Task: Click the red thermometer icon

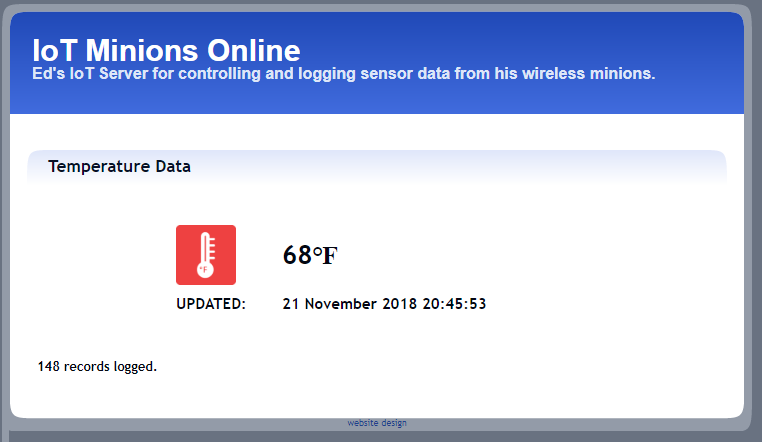Action: [x=206, y=255]
